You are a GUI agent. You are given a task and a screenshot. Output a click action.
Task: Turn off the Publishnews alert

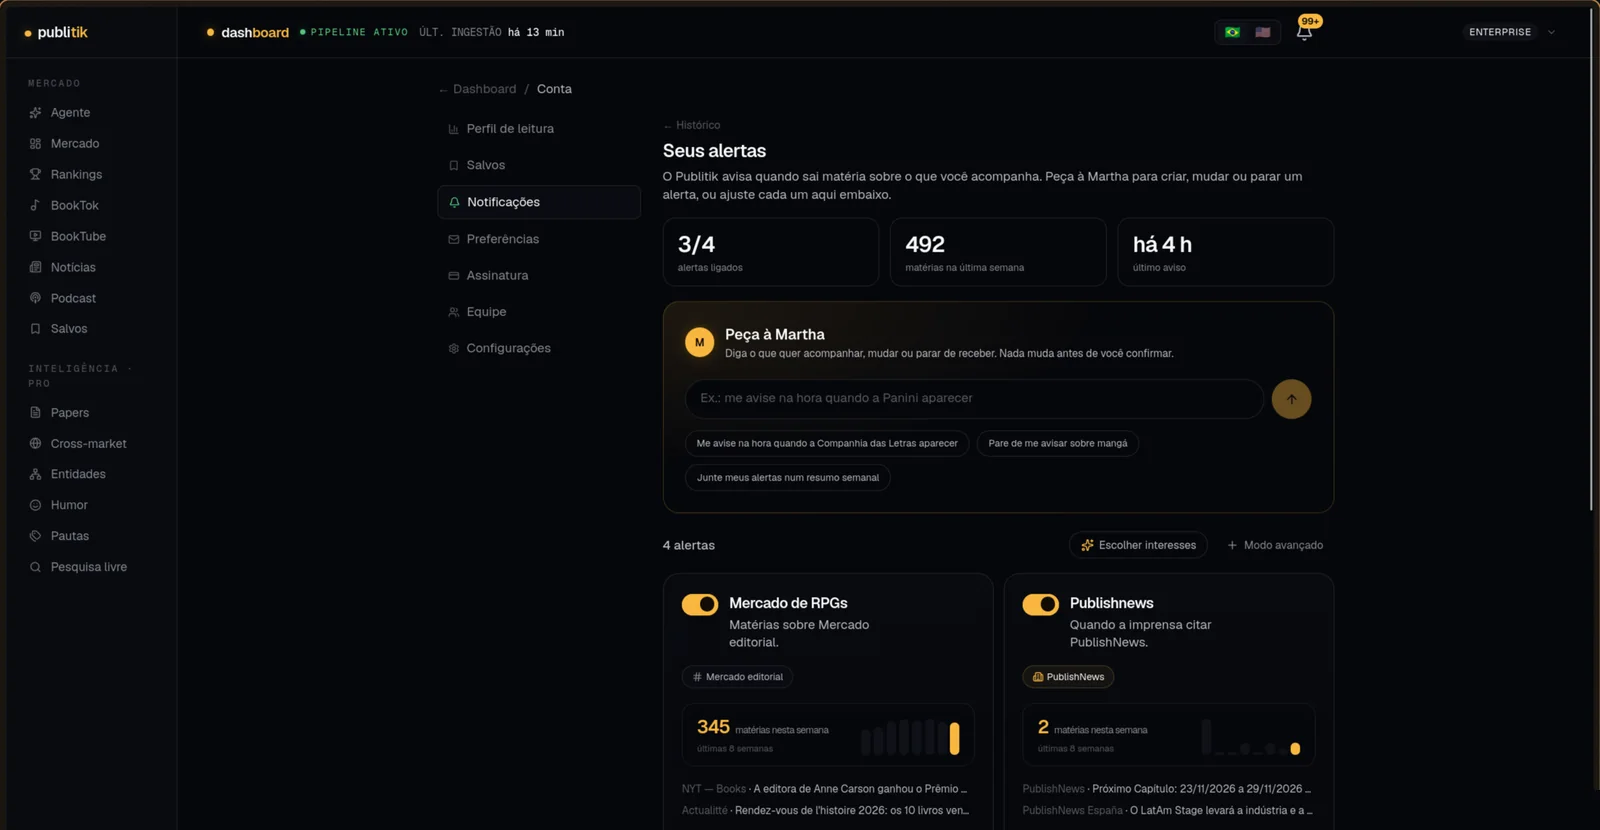1040,604
